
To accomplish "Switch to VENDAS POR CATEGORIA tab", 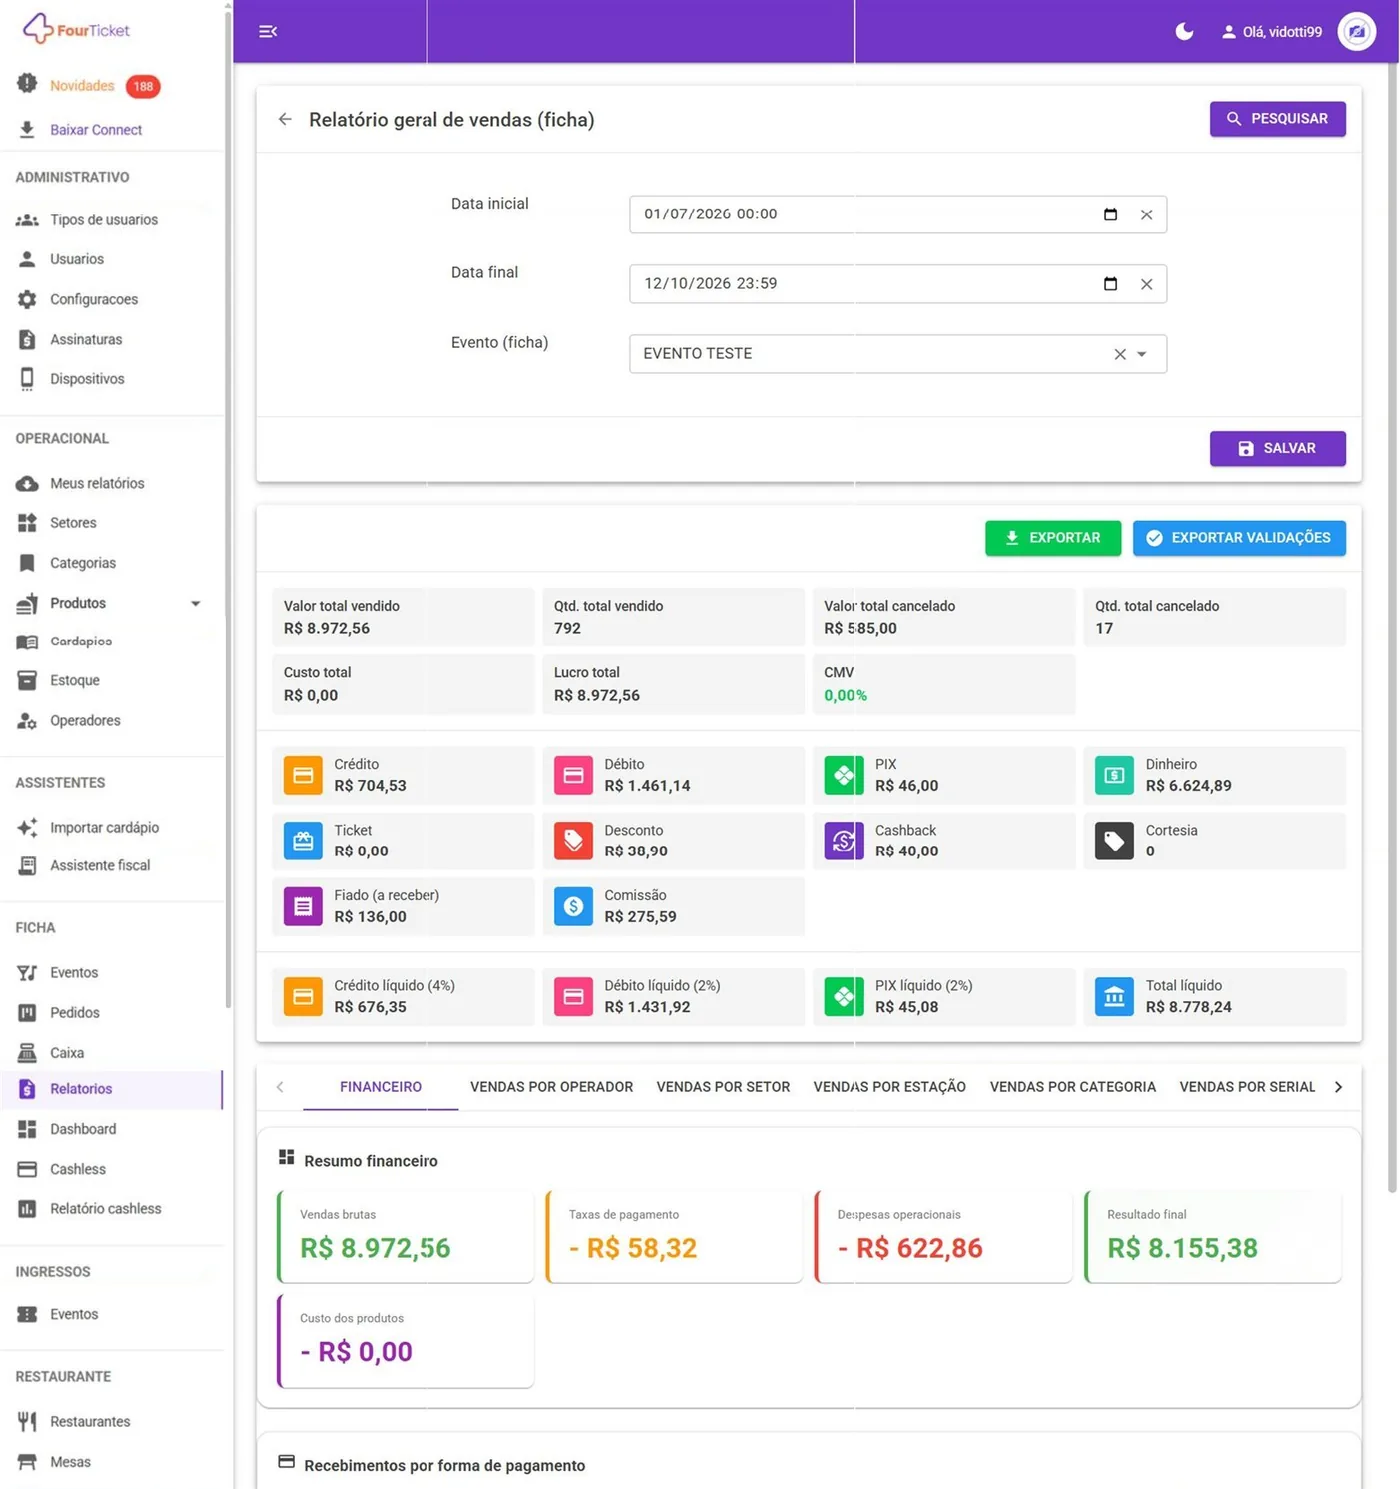I will [1073, 1087].
